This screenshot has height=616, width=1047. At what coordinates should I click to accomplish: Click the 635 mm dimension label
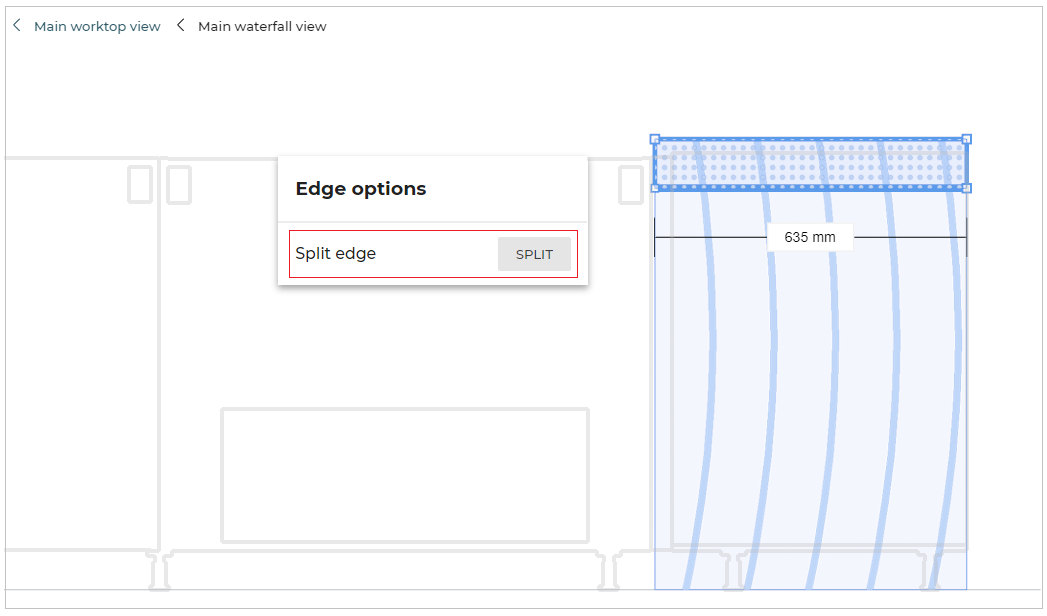810,238
